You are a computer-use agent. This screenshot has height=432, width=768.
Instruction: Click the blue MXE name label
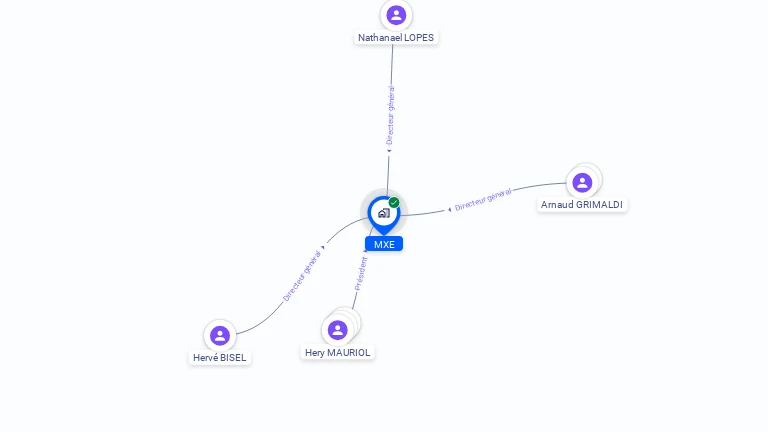384,244
